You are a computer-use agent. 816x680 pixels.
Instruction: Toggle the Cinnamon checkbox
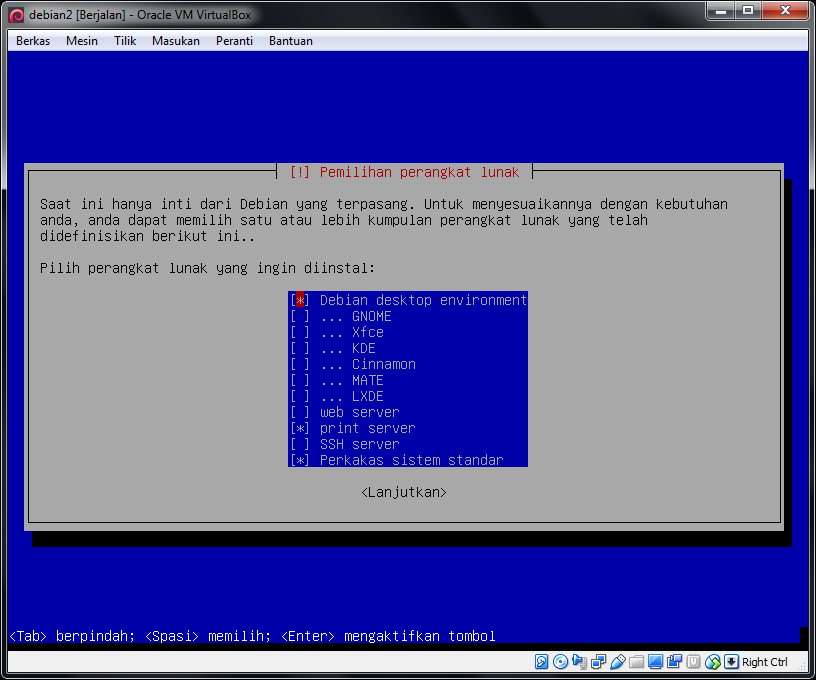[300, 364]
